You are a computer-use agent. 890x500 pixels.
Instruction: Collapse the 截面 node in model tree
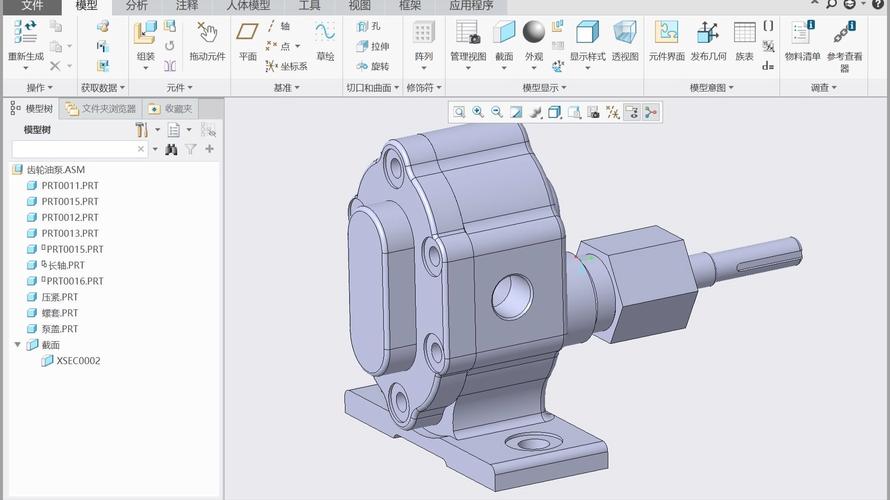[x=18, y=344]
